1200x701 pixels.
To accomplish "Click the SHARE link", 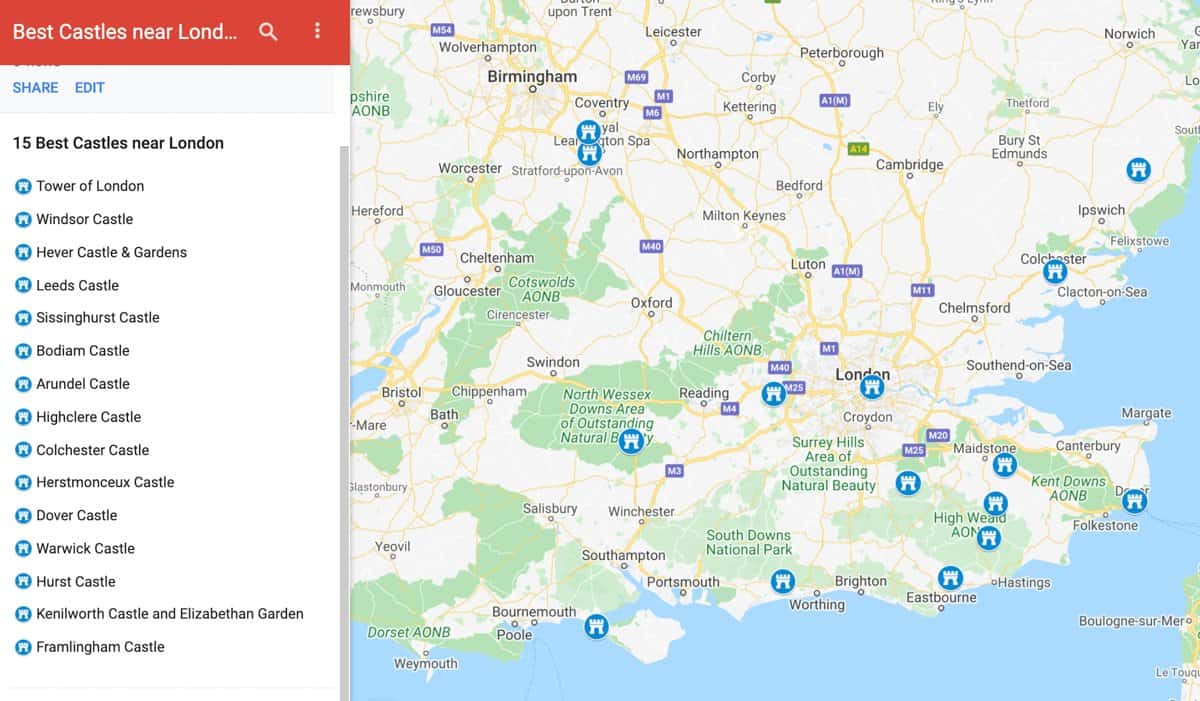I will (x=35, y=87).
